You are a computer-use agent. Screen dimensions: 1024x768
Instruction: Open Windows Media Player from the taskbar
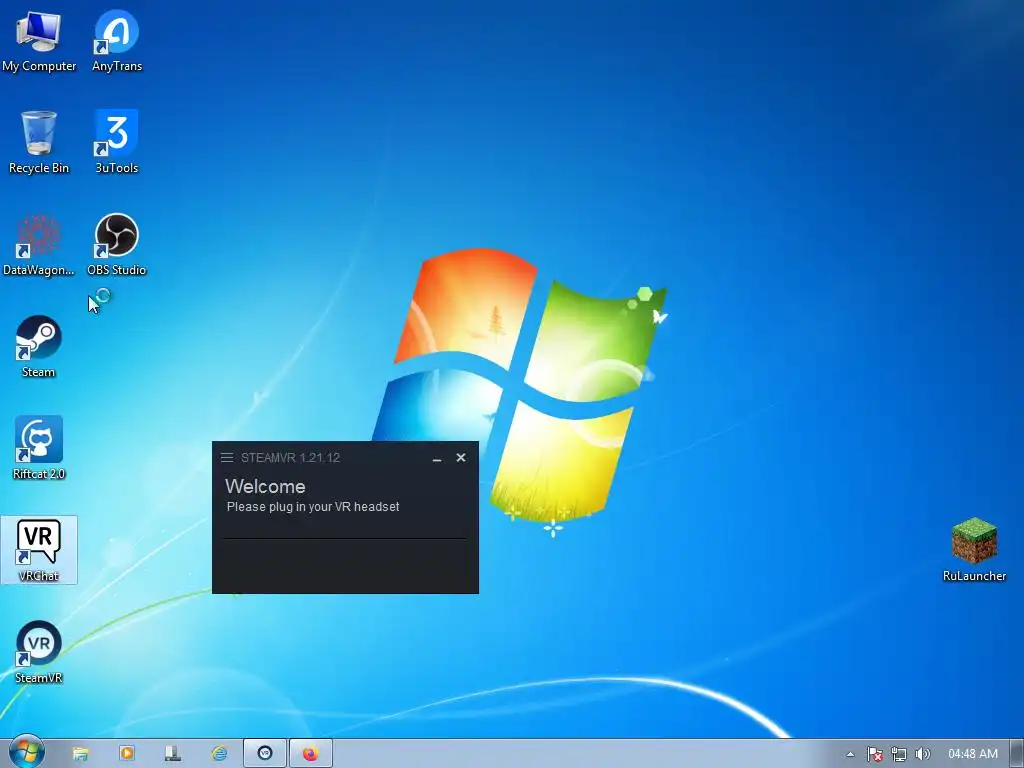(127, 753)
